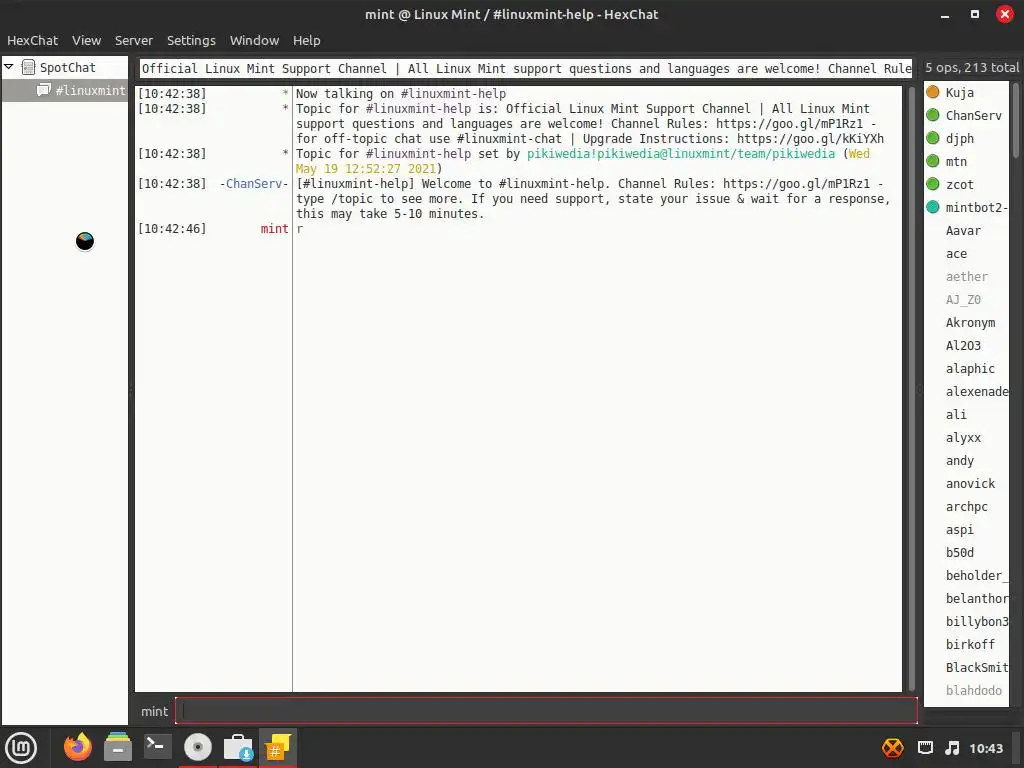
Task: Click djph's green status icon
Action: (933, 138)
